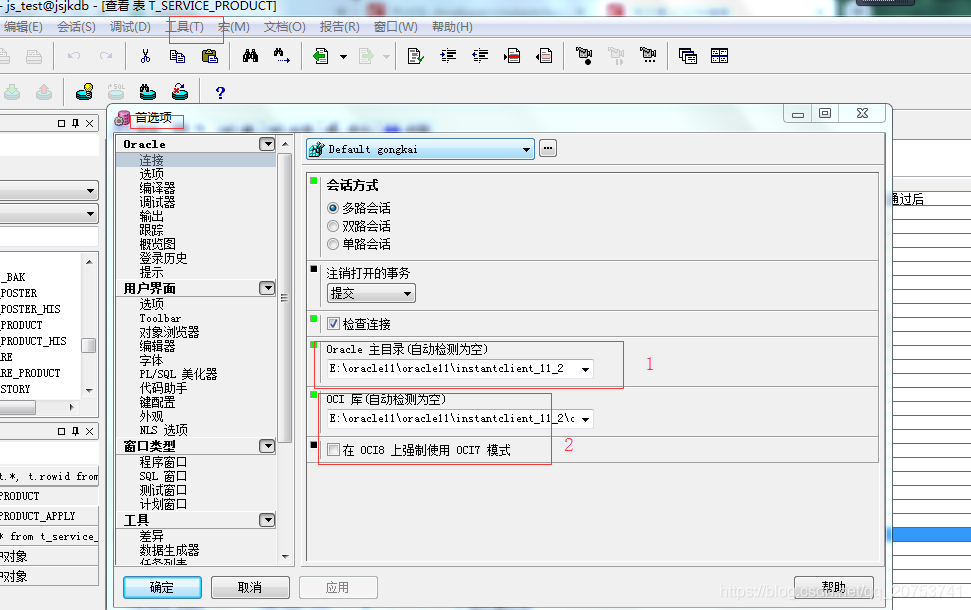Open the 报告(R) menu
The width and height of the screenshot is (971, 610).
339,27
